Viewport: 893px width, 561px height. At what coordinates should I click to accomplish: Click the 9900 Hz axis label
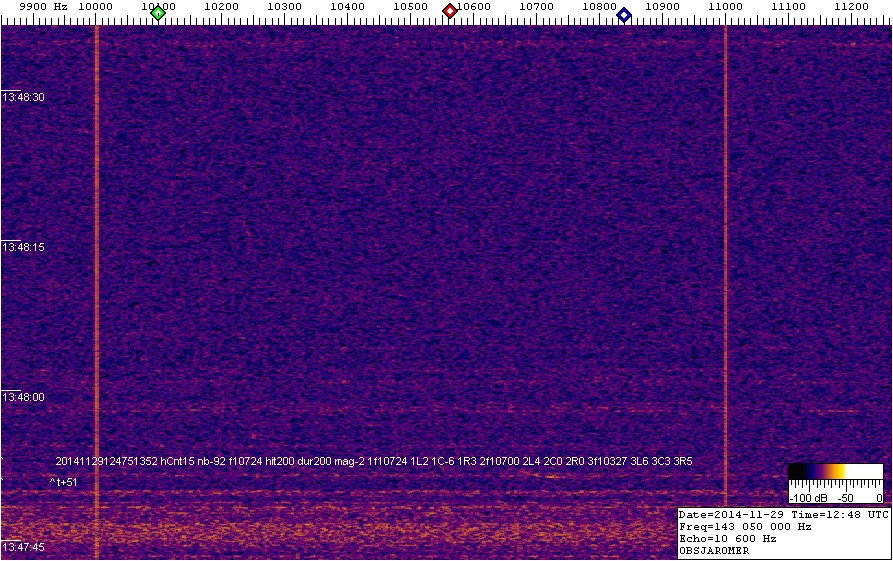(43, 7)
